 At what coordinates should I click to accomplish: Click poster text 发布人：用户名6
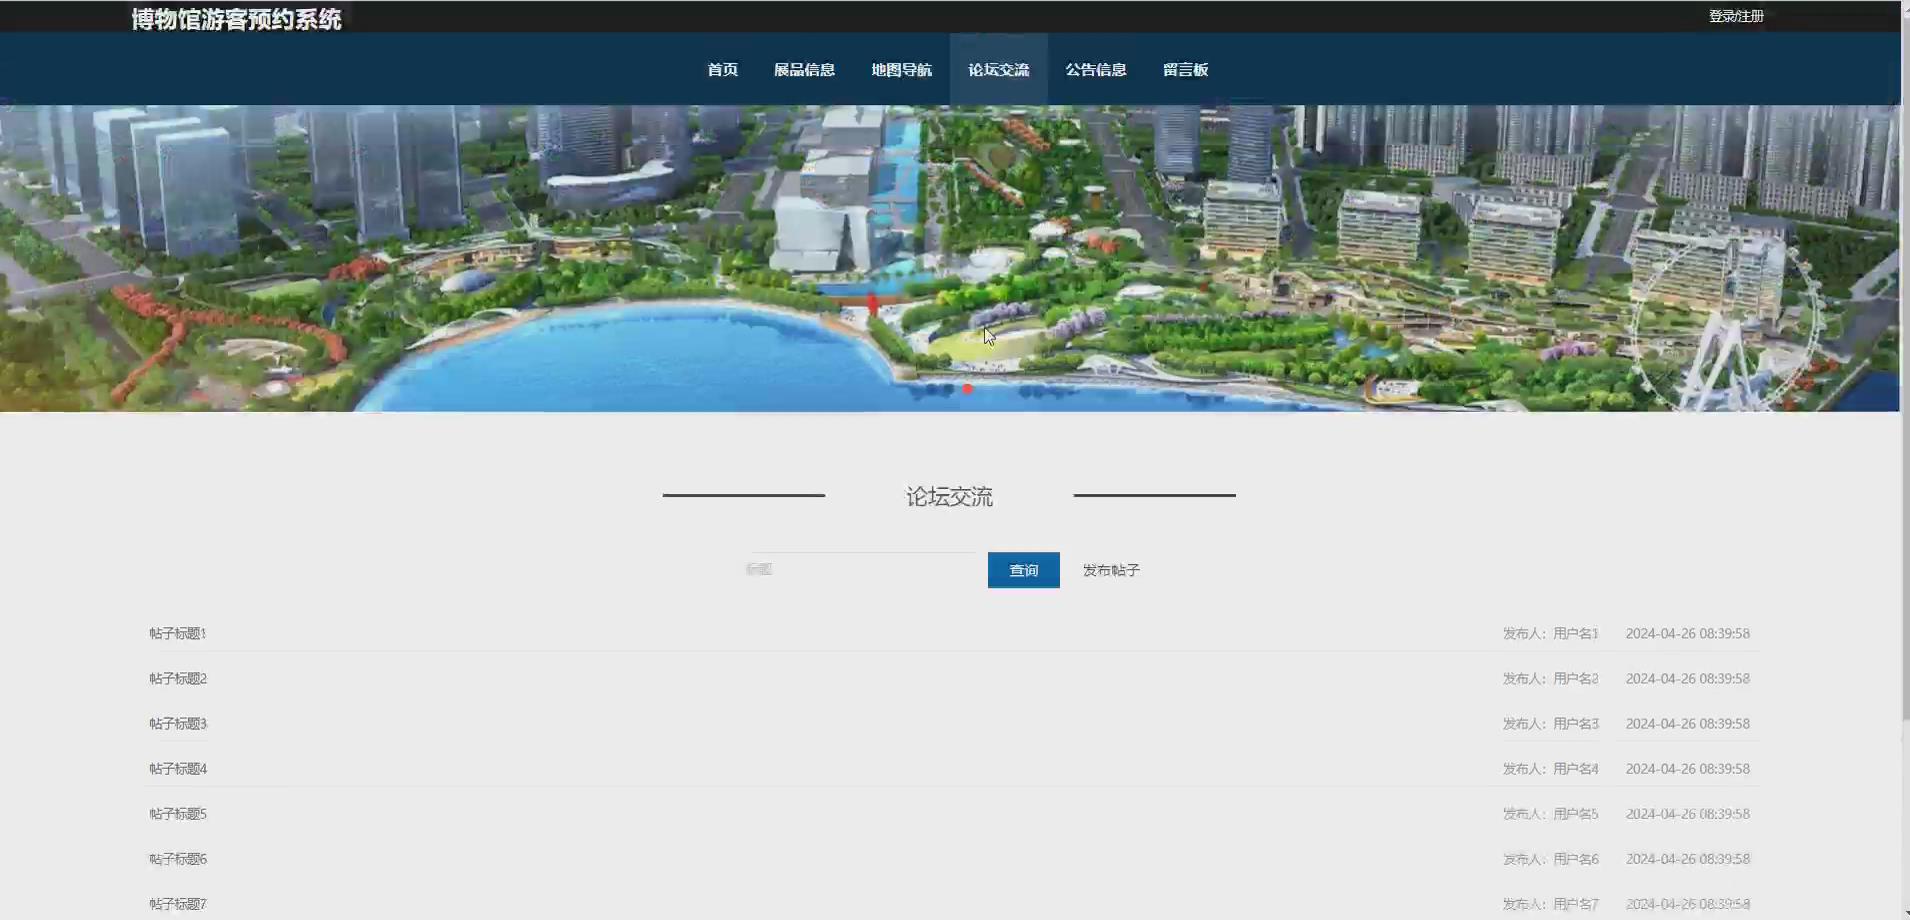(x=1550, y=858)
